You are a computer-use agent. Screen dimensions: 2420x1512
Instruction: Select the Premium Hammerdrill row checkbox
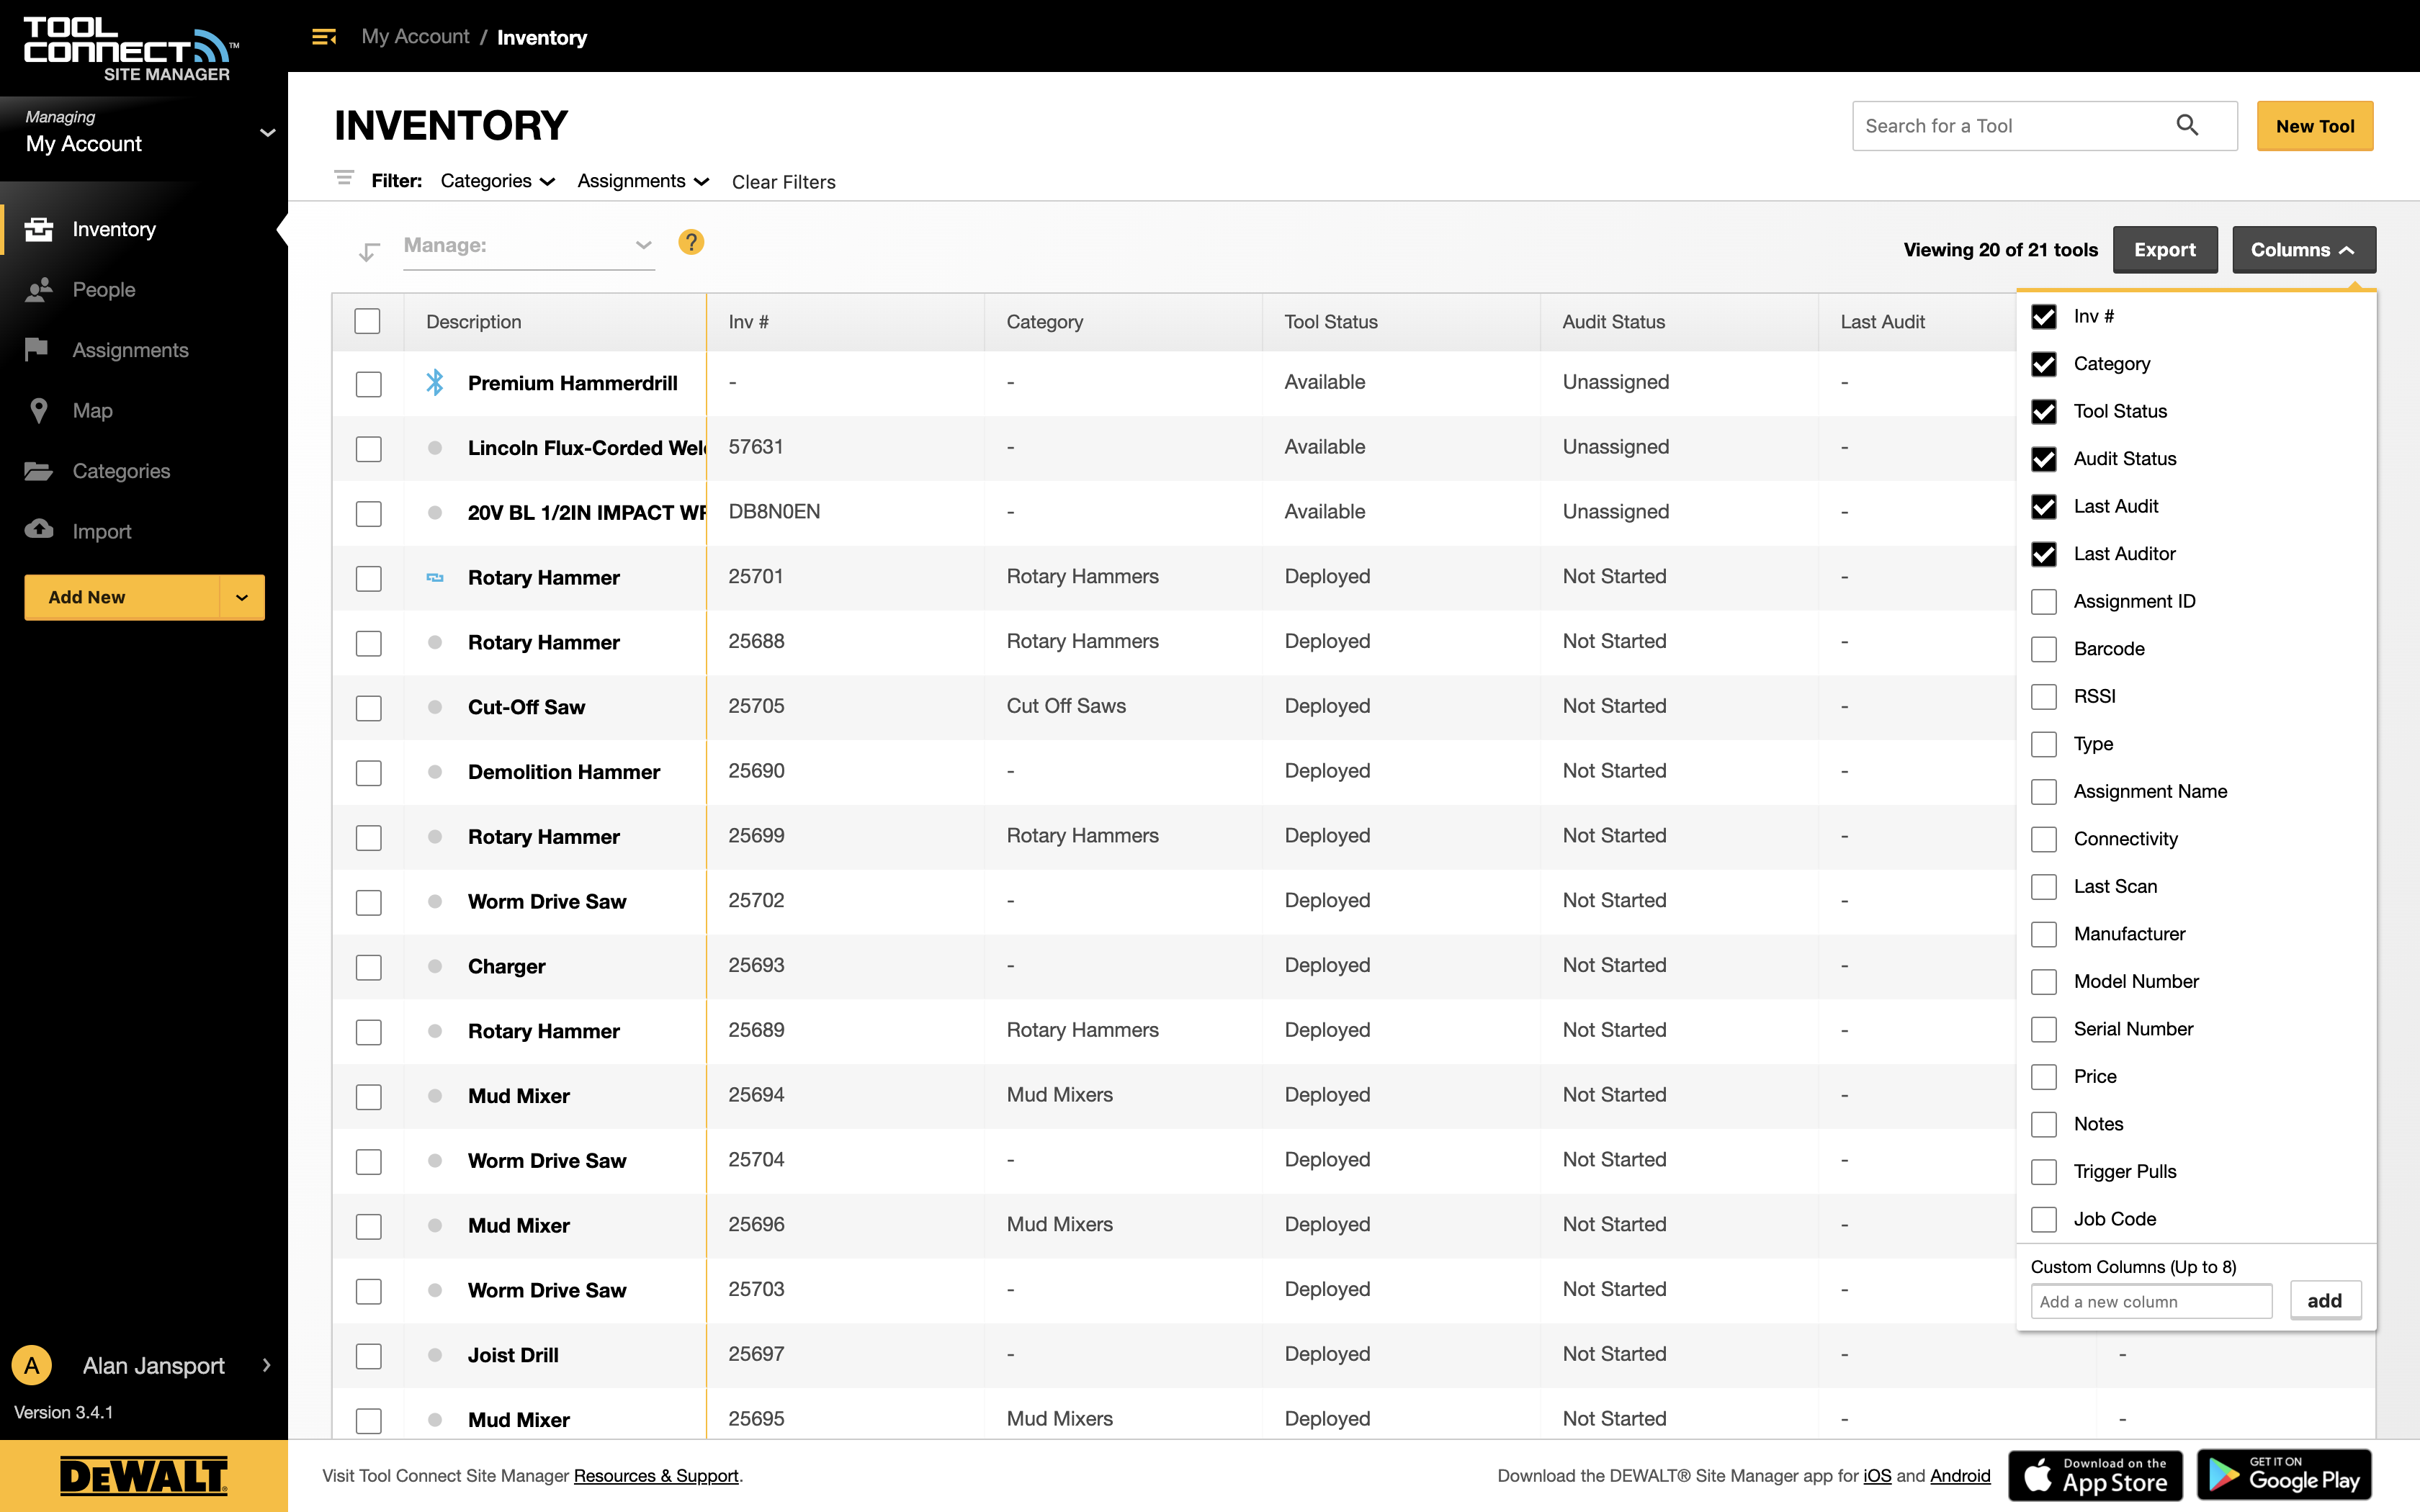[369, 384]
